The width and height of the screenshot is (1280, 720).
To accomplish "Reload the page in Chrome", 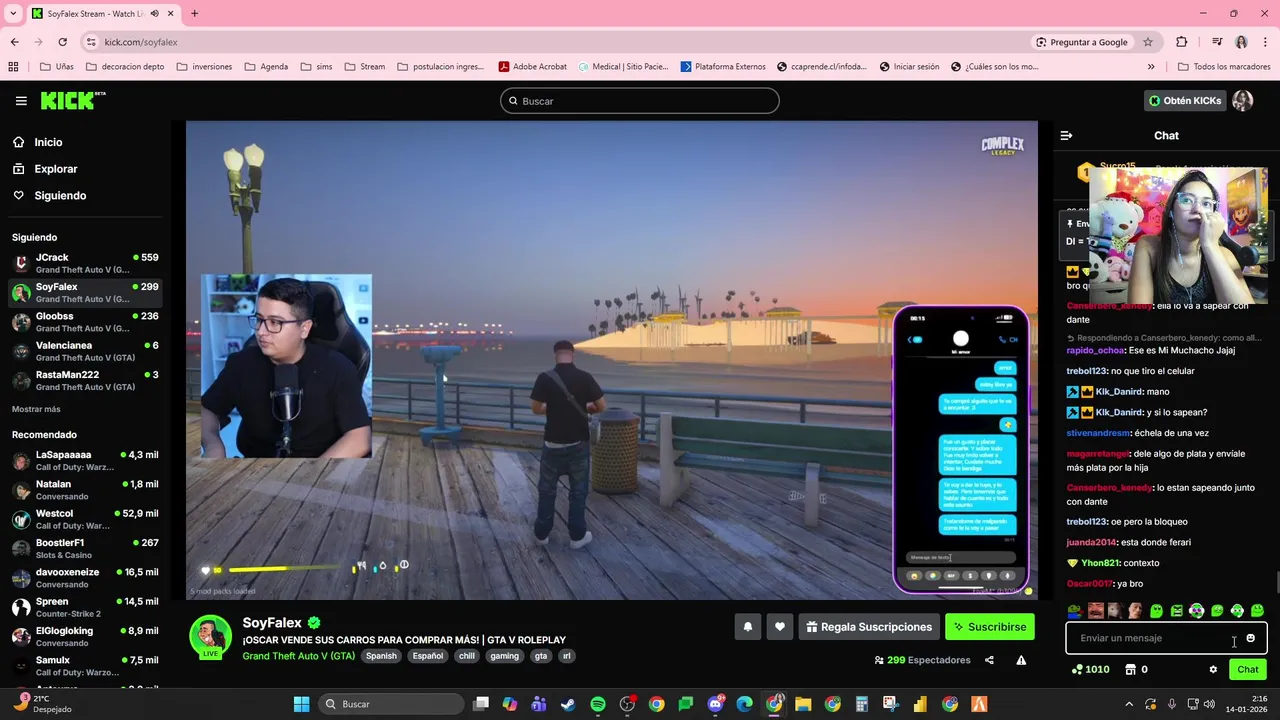I will pyautogui.click(x=62, y=42).
